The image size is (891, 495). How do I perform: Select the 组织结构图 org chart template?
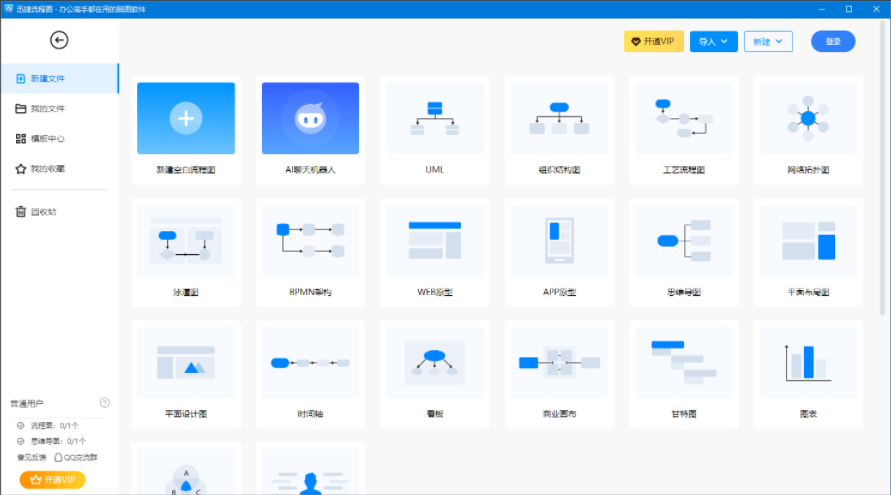pyautogui.click(x=559, y=128)
